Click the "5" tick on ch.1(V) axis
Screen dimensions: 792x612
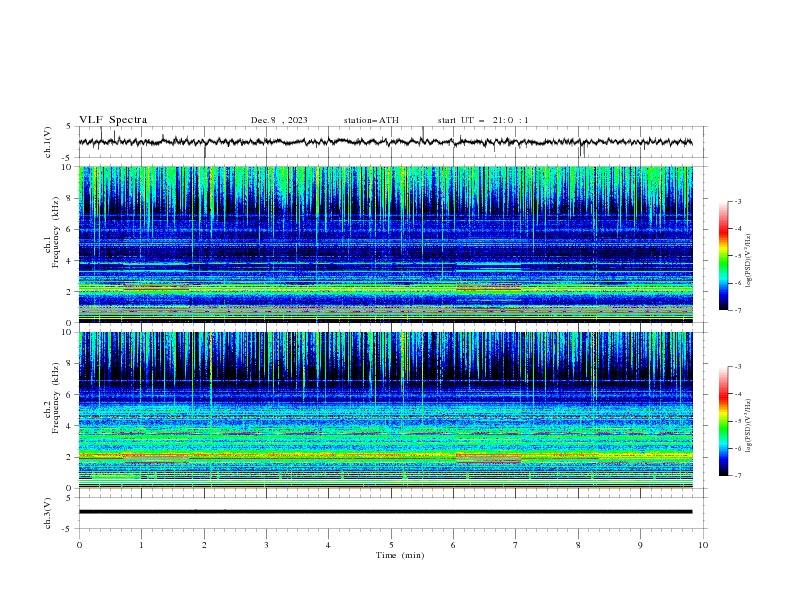coord(68,127)
